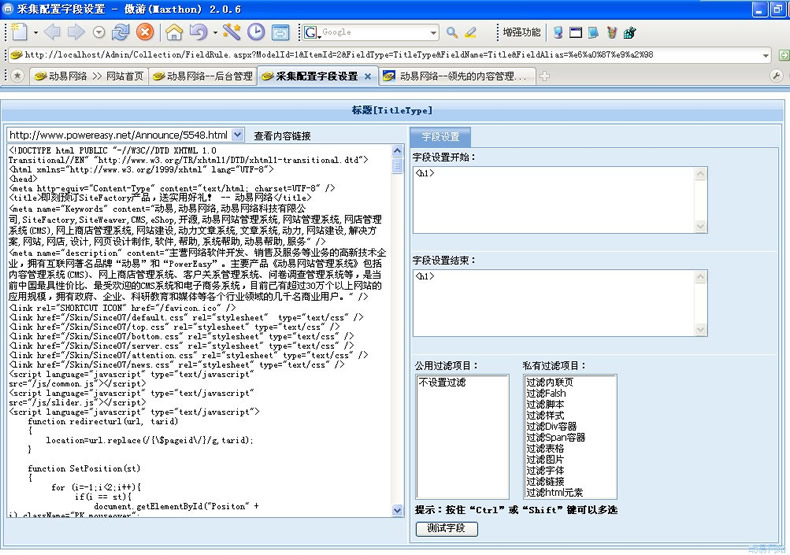Go back with the Back arrow
This screenshot has height=555, width=790.
[52, 33]
